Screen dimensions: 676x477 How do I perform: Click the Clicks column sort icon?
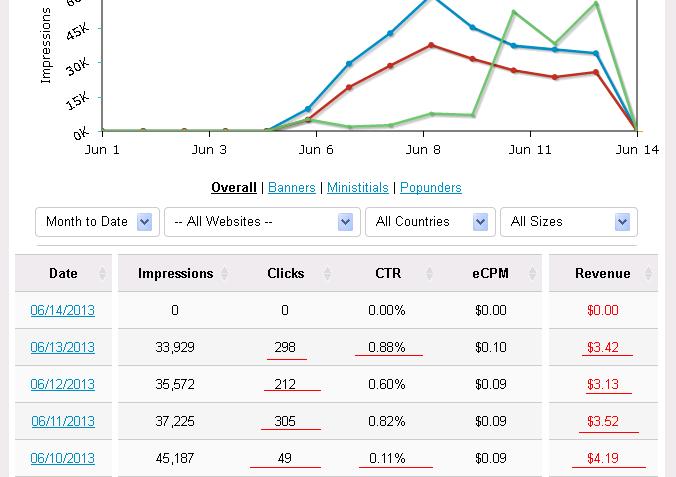point(327,273)
